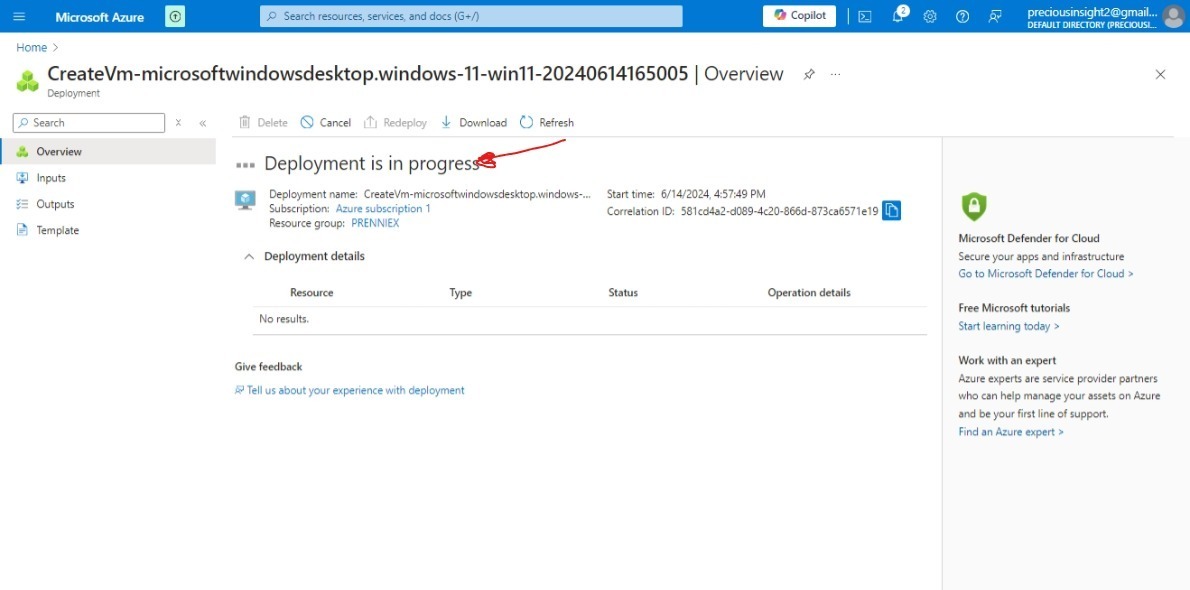Clear the sidebar search field
Screen dimensions: 1190x590
(178, 123)
